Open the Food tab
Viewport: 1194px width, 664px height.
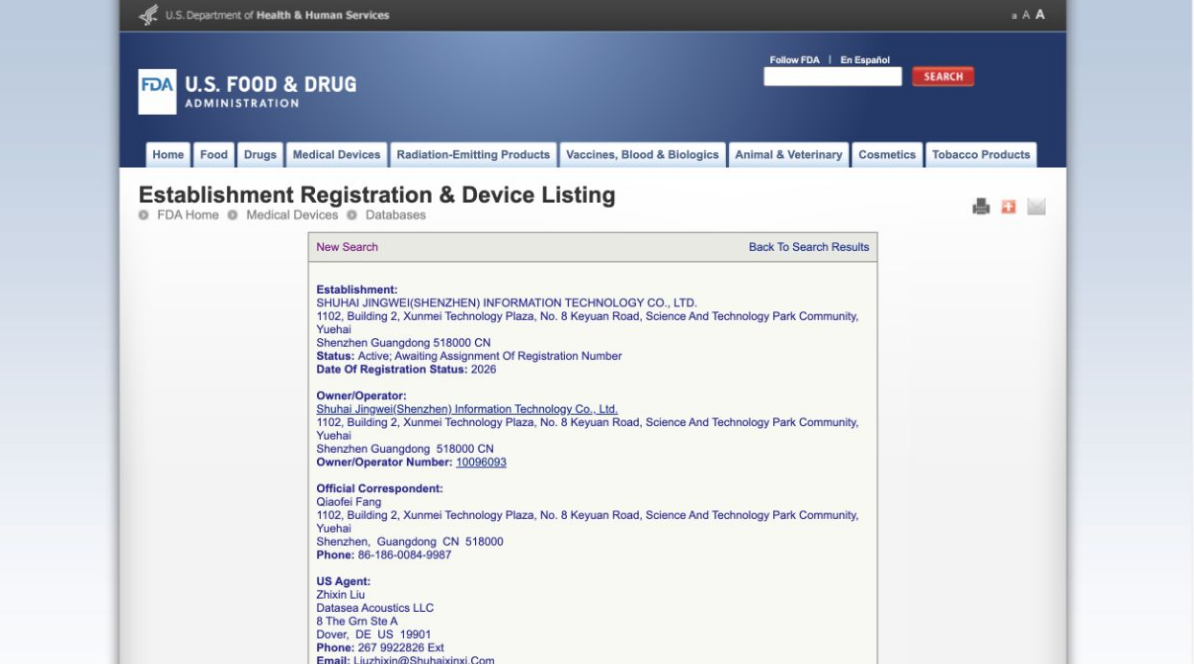click(214, 155)
